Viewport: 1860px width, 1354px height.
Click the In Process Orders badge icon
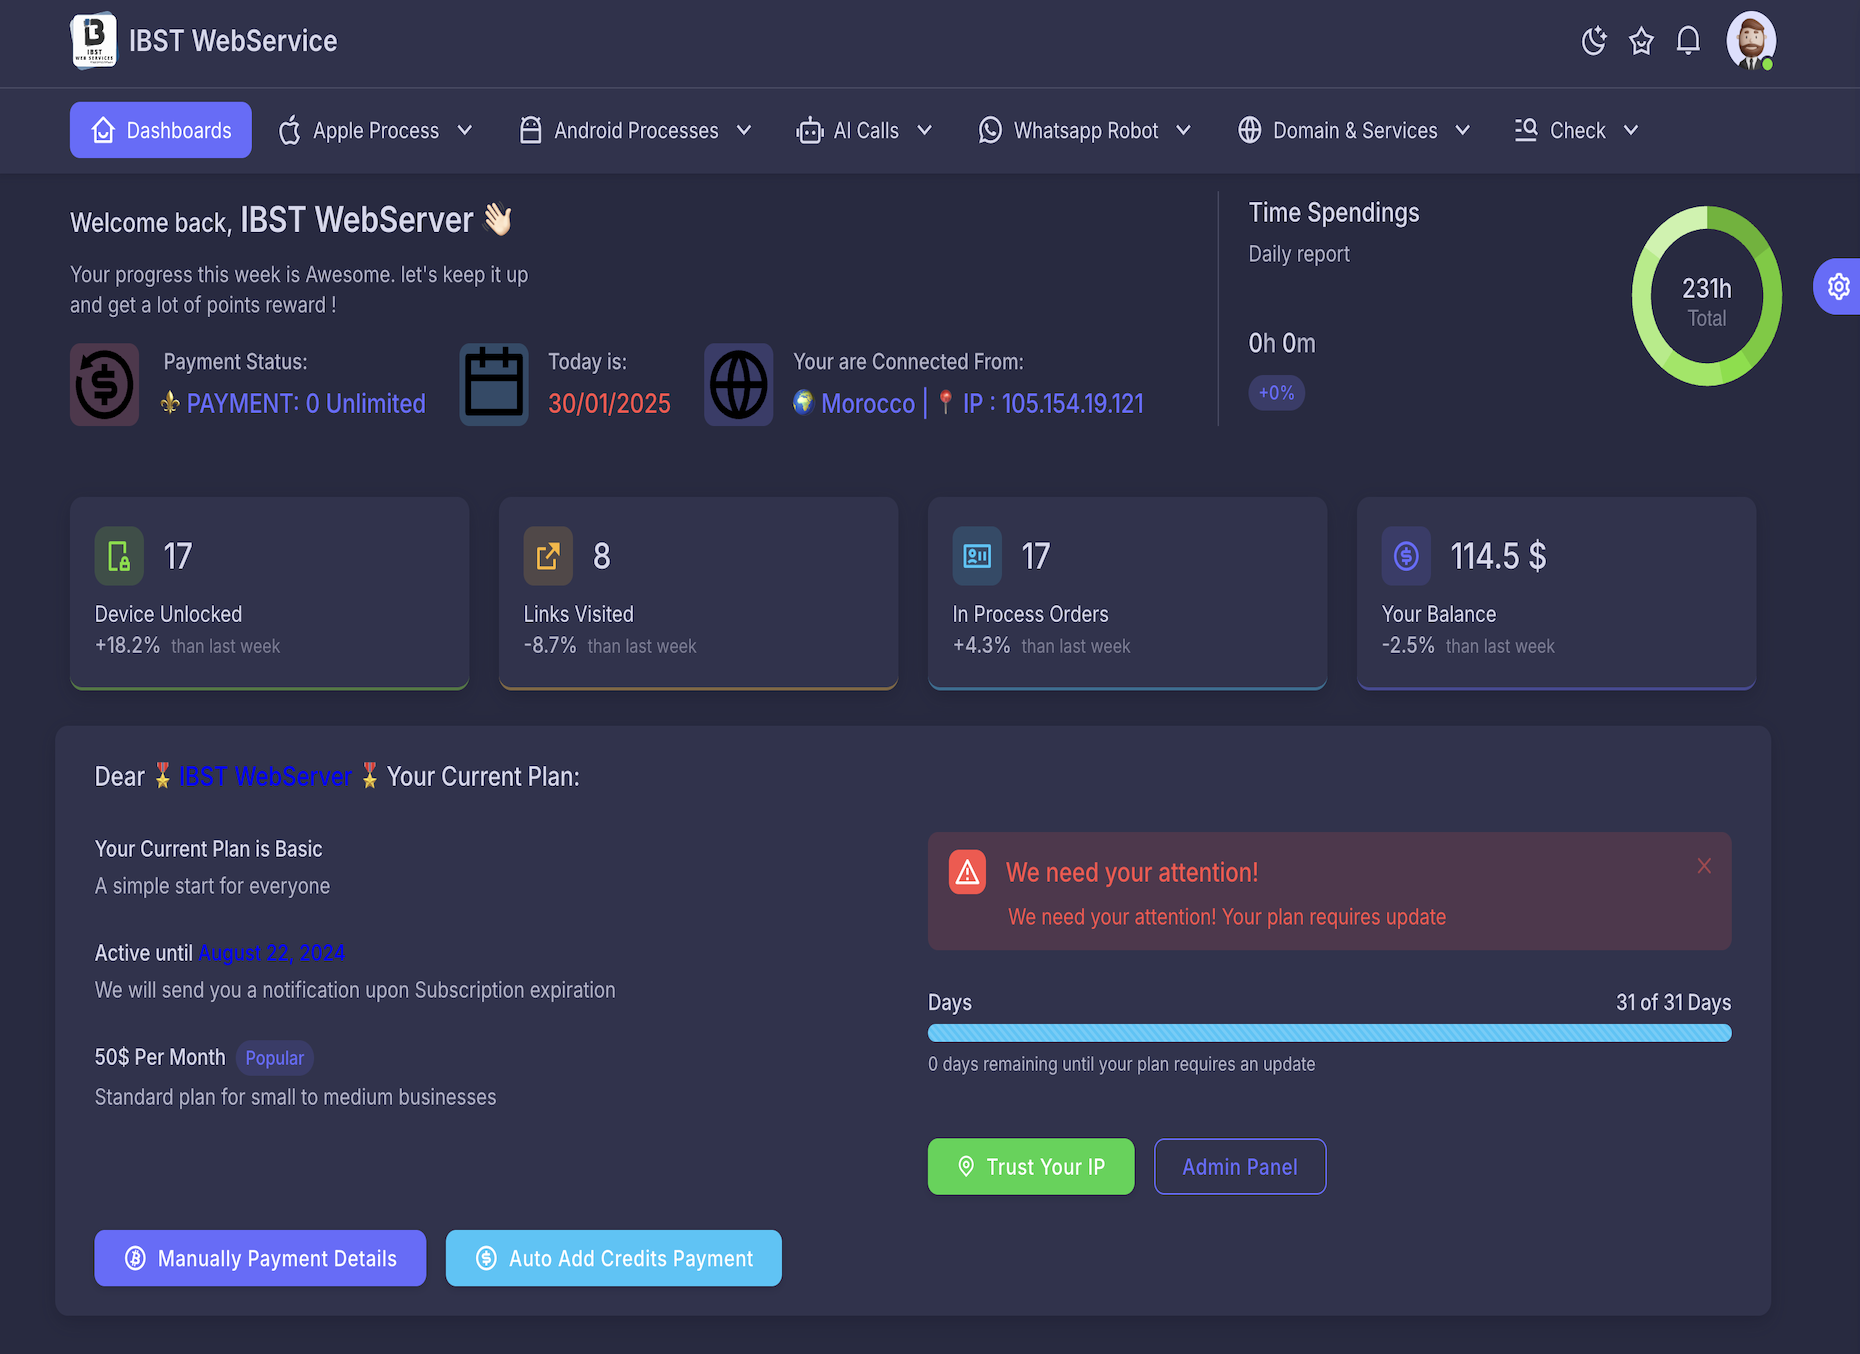tap(976, 556)
